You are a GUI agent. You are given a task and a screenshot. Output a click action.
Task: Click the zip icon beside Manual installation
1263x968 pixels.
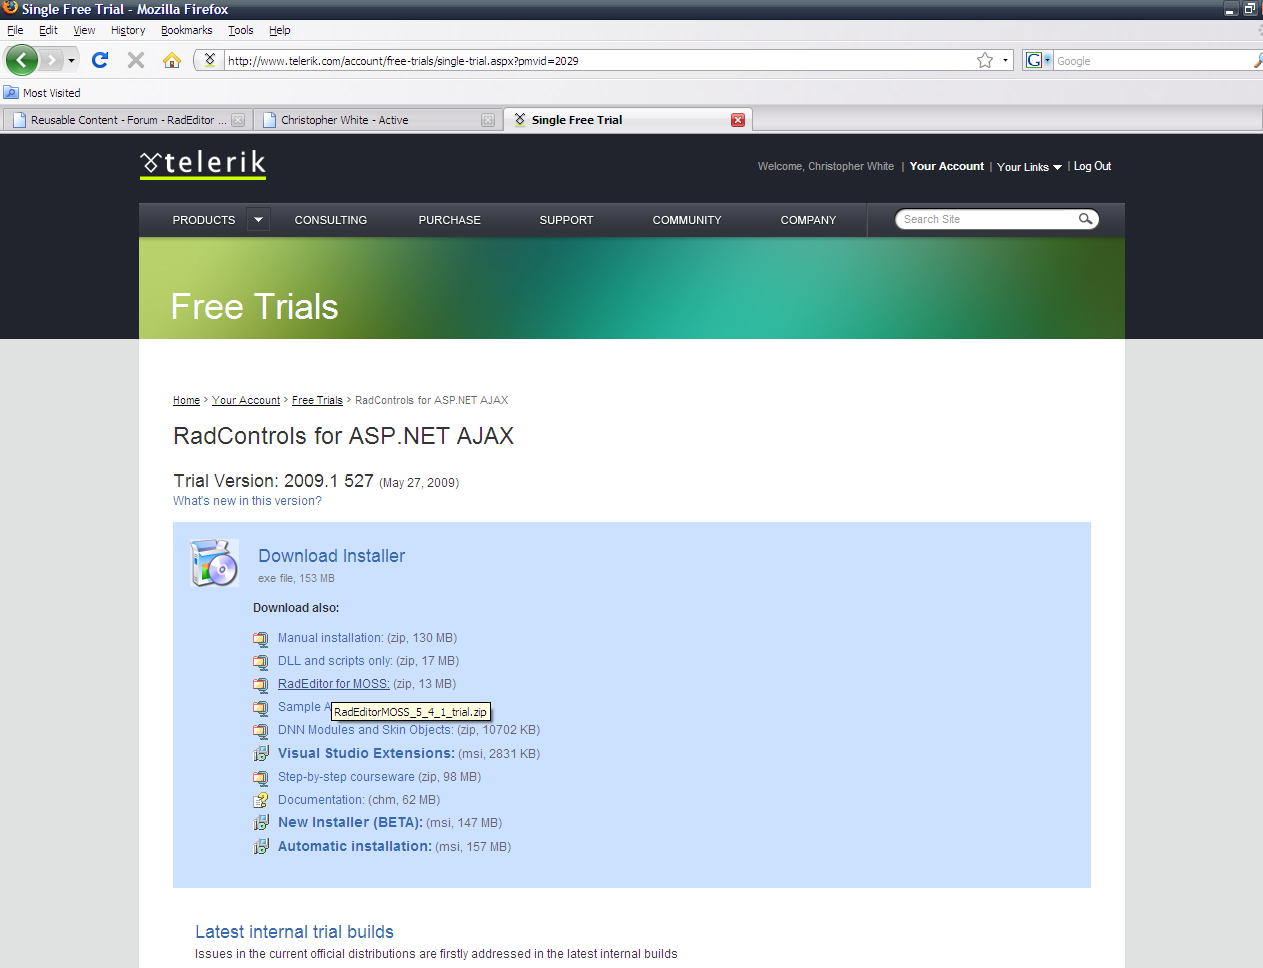tap(261, 638)
